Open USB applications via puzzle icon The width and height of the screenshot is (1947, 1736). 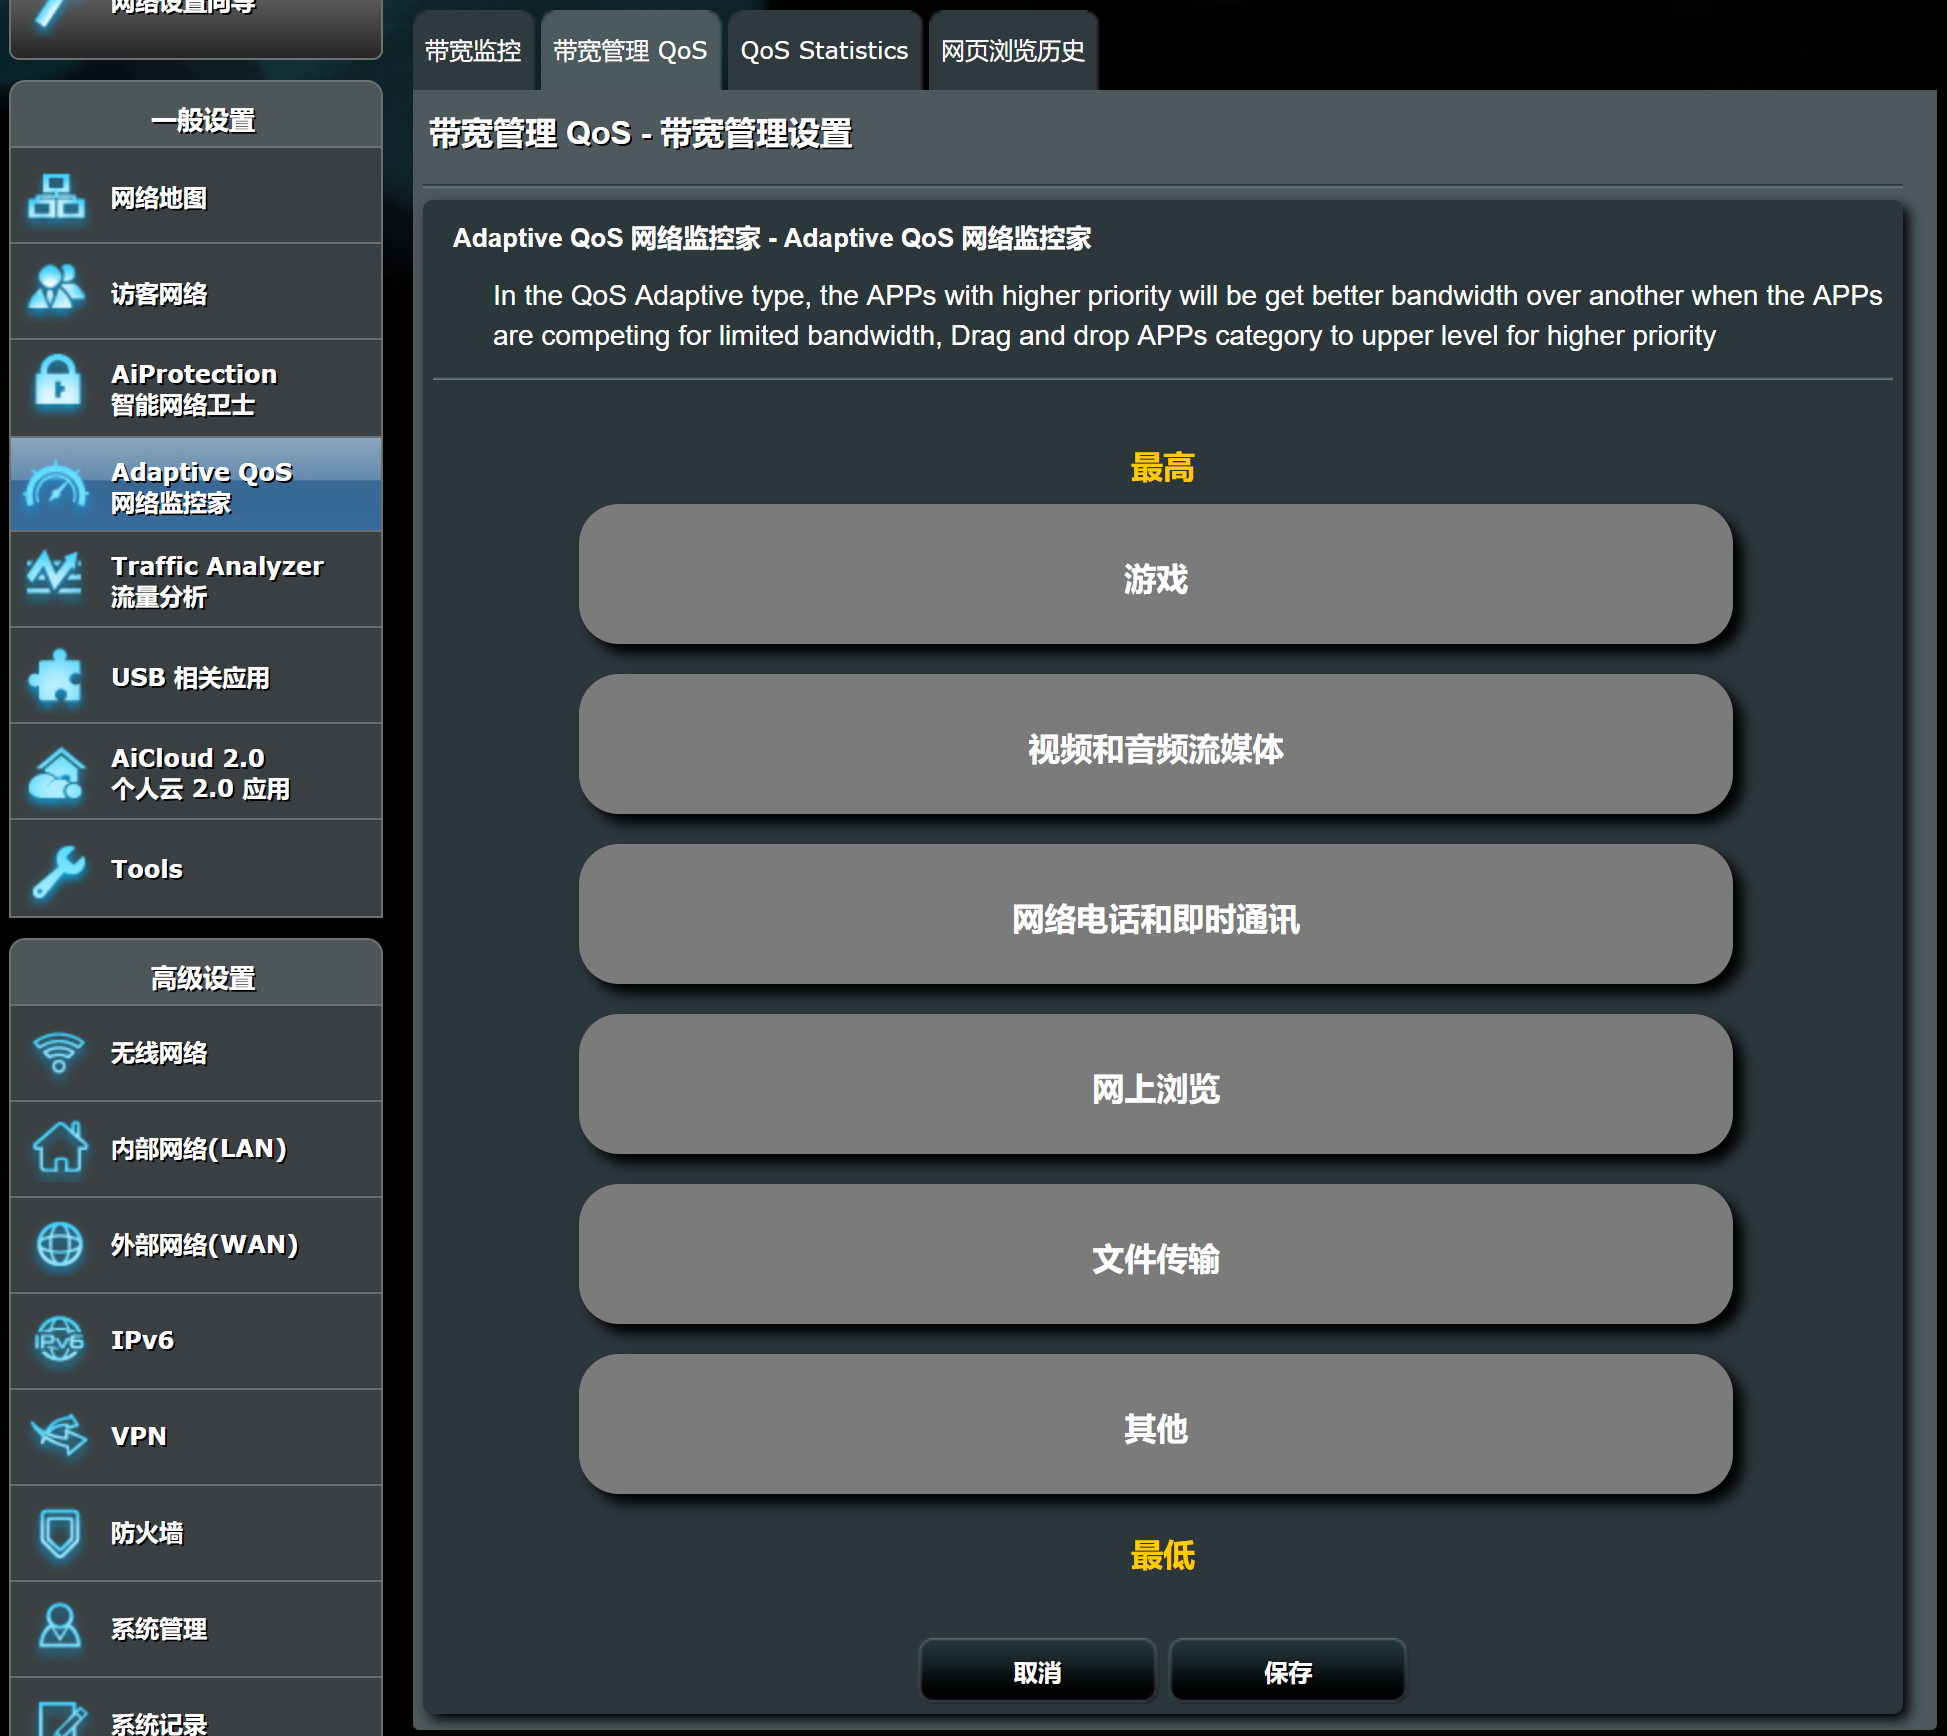tap(56, 677)
